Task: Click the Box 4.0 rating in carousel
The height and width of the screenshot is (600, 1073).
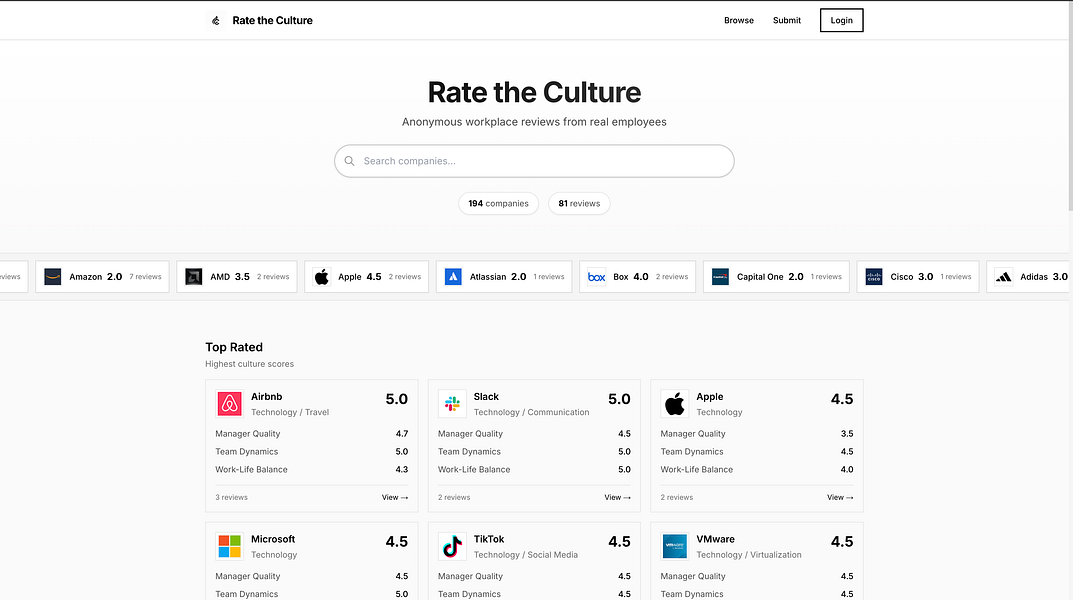Action: pyautogui.click(x=641, y=276)
